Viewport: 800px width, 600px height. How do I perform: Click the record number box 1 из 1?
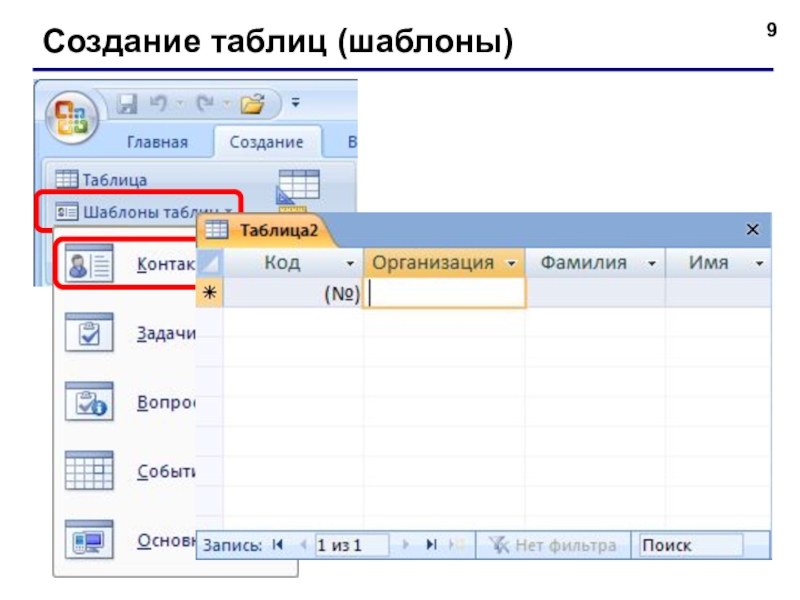pyautogui.click(x=352, y=545)
